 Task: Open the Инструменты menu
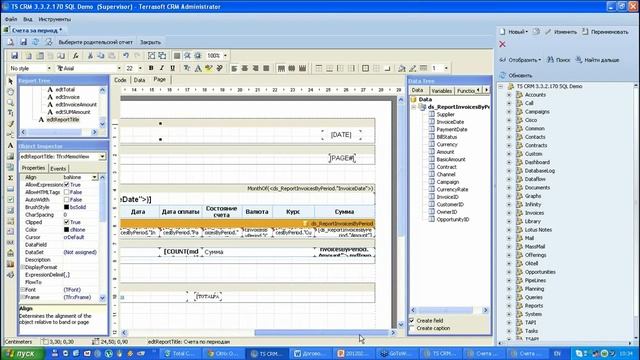coord(55,19)
